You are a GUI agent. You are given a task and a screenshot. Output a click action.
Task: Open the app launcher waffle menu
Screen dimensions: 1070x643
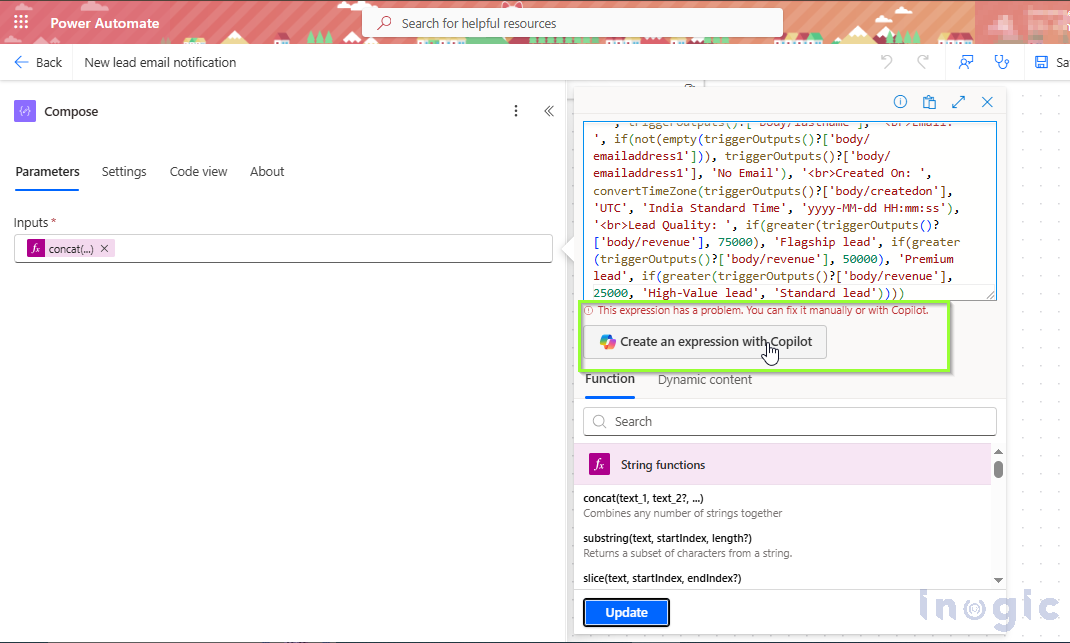[21, 22]
